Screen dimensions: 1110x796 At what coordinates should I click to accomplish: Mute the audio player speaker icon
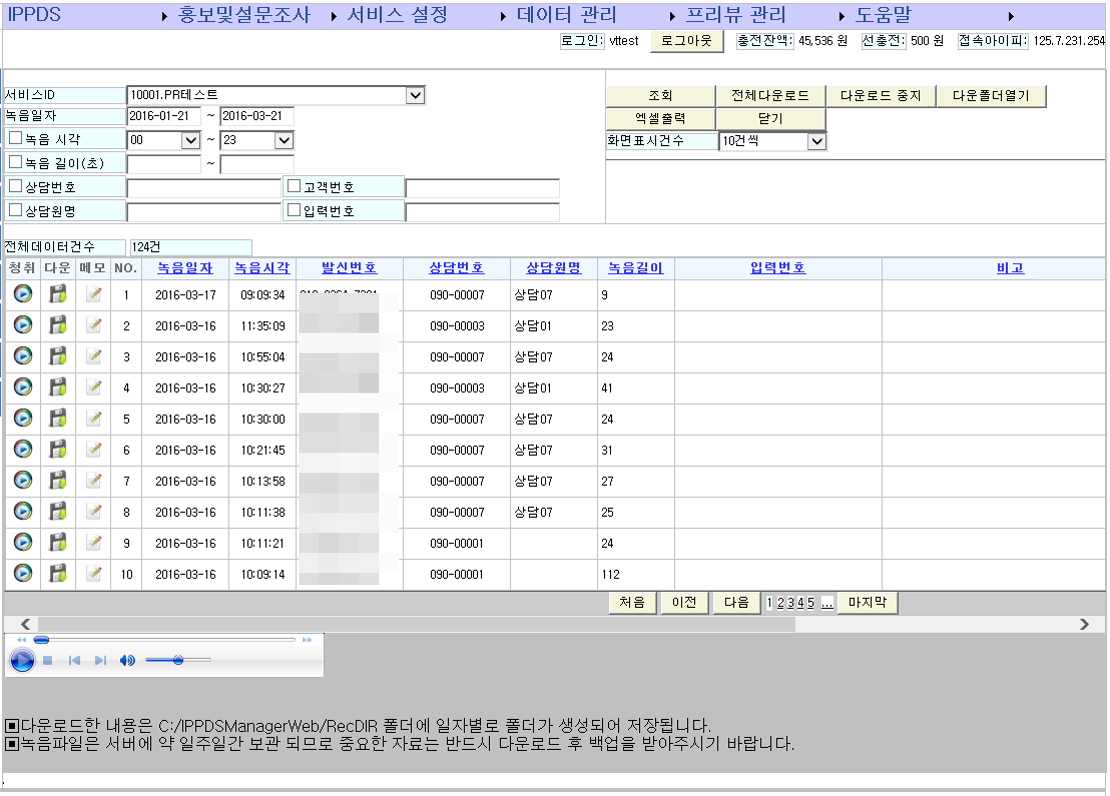(127, 661)
